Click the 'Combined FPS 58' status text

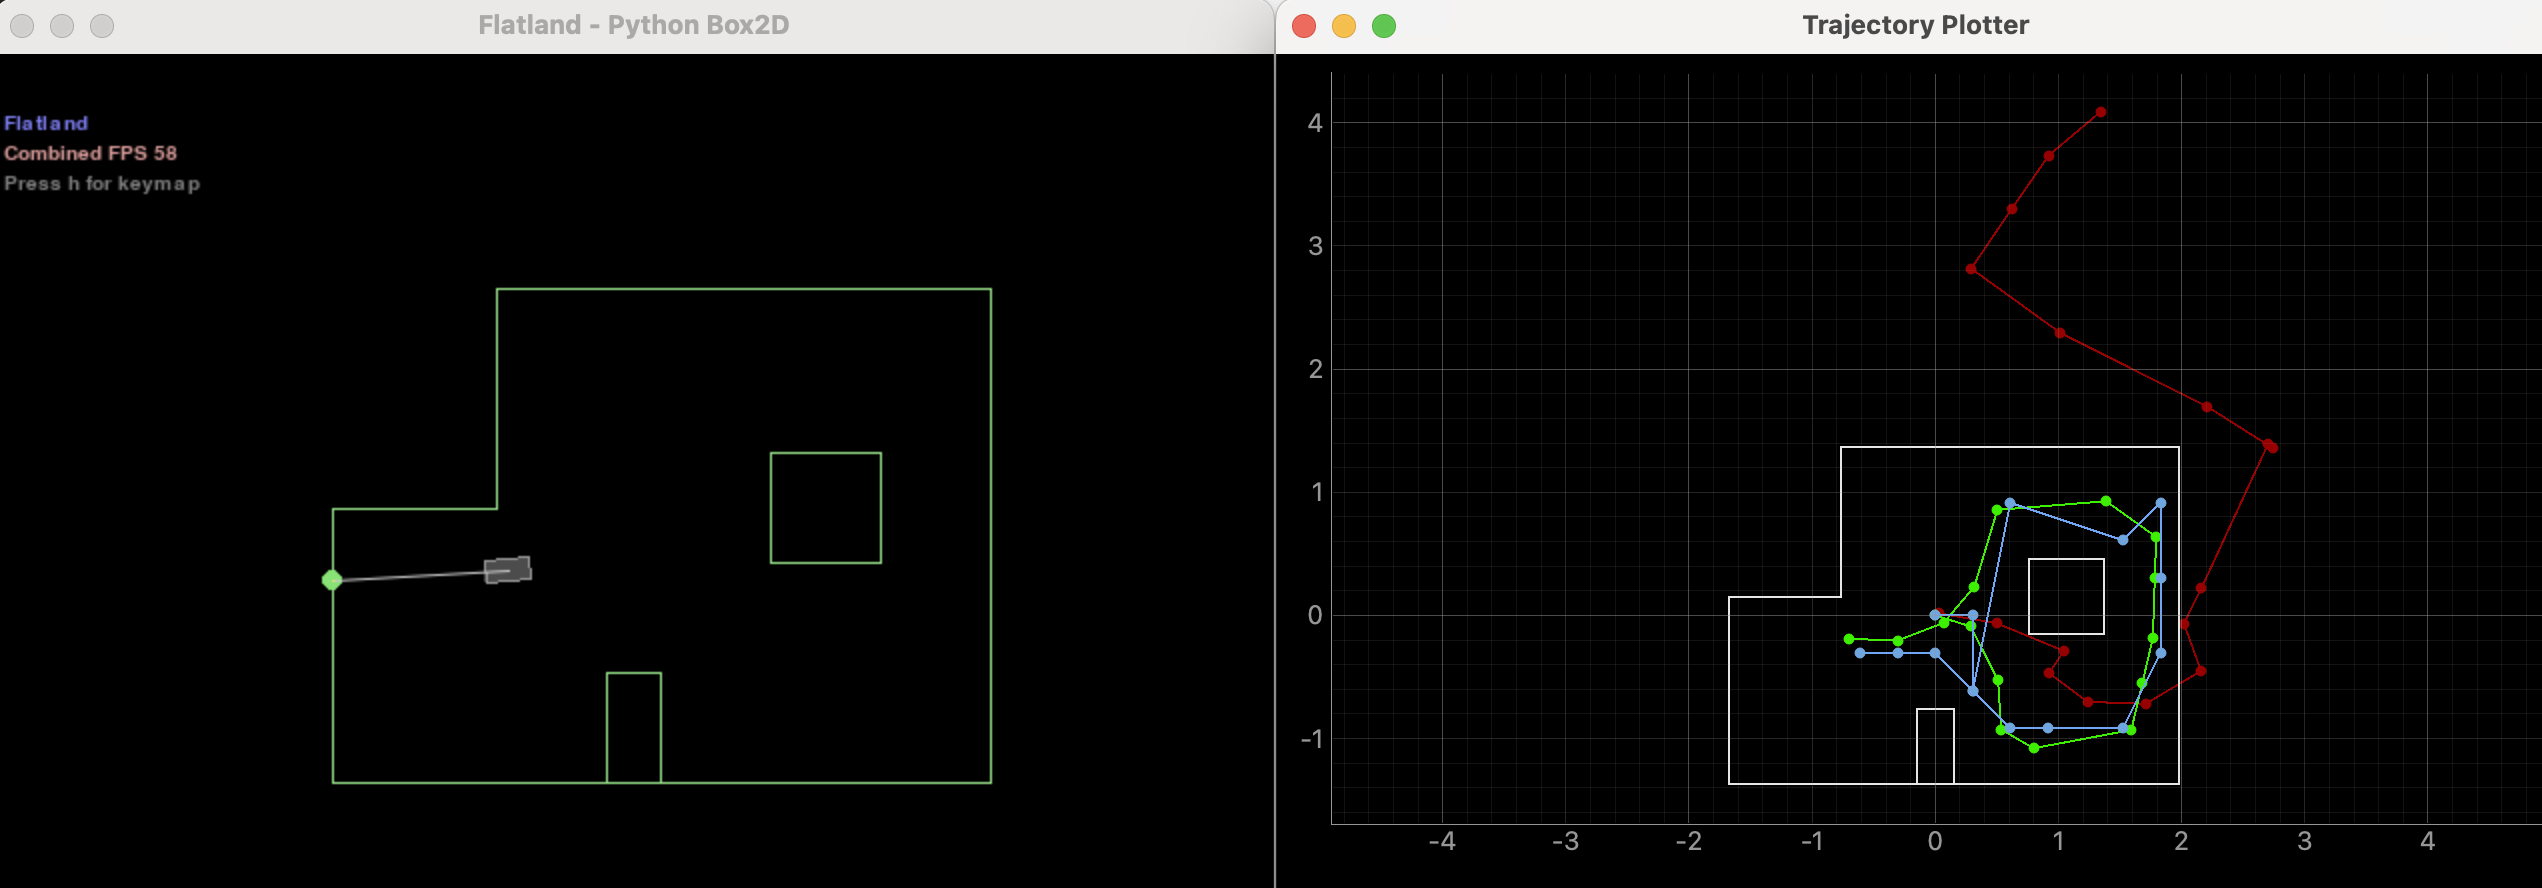tap(91, 153)
